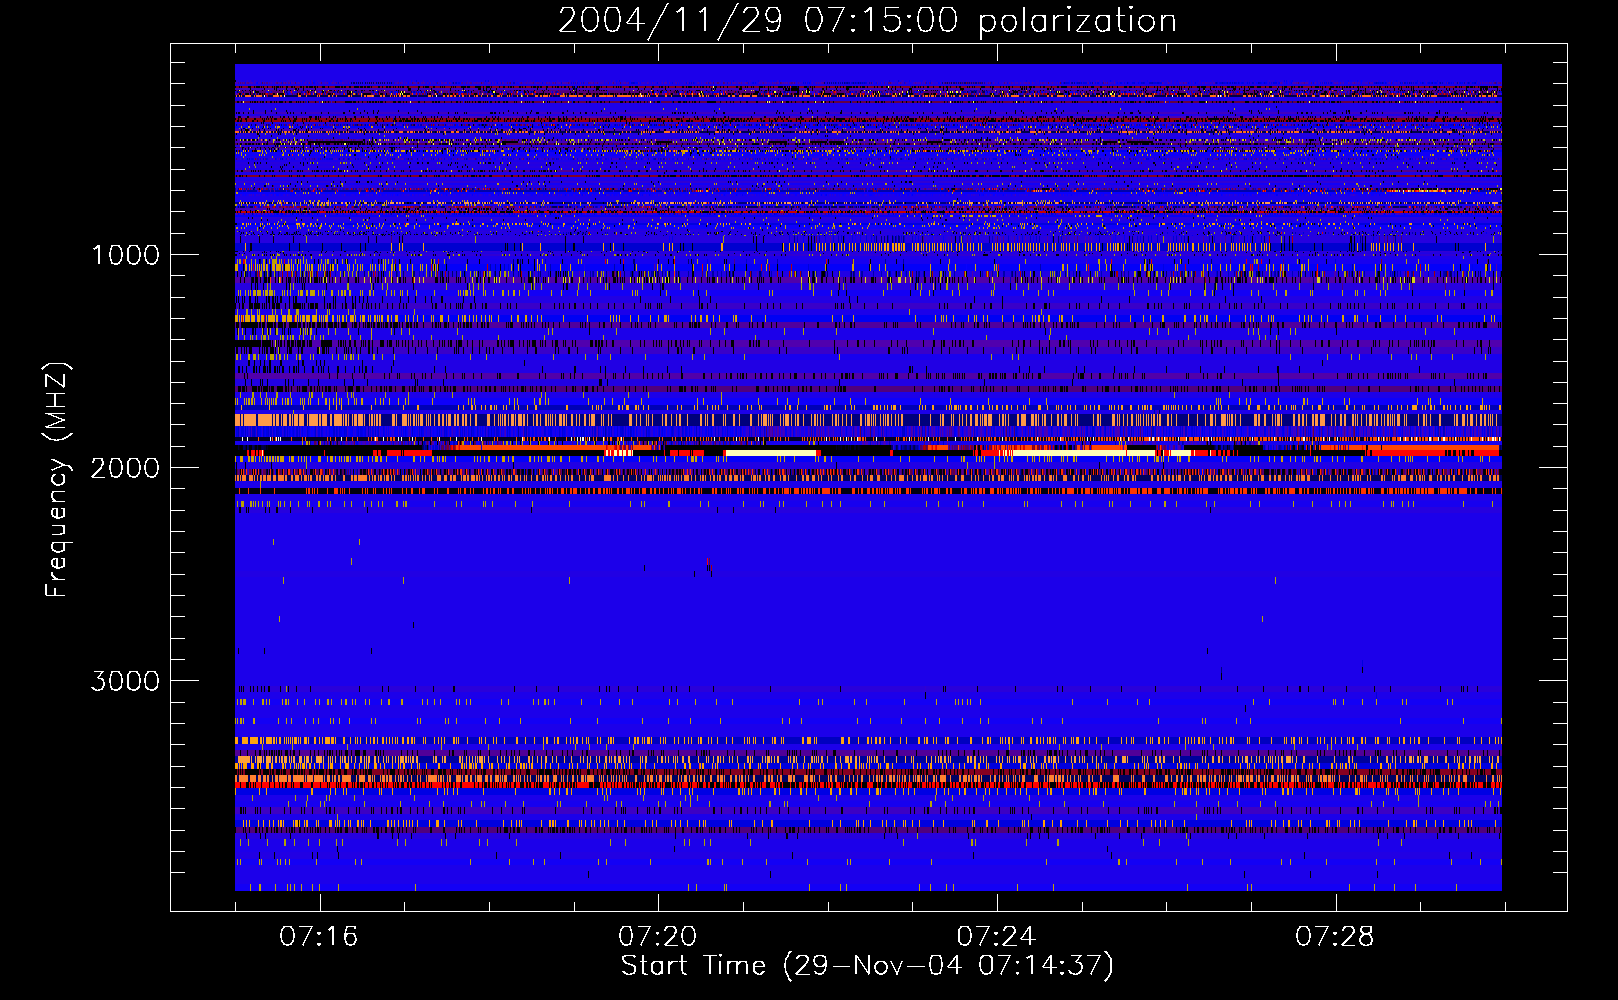The width and height of the screenshot is (1618, 1000).
Task: Click the 'Frequency (MHZ)' y-axis title
Action: point(57,480)
